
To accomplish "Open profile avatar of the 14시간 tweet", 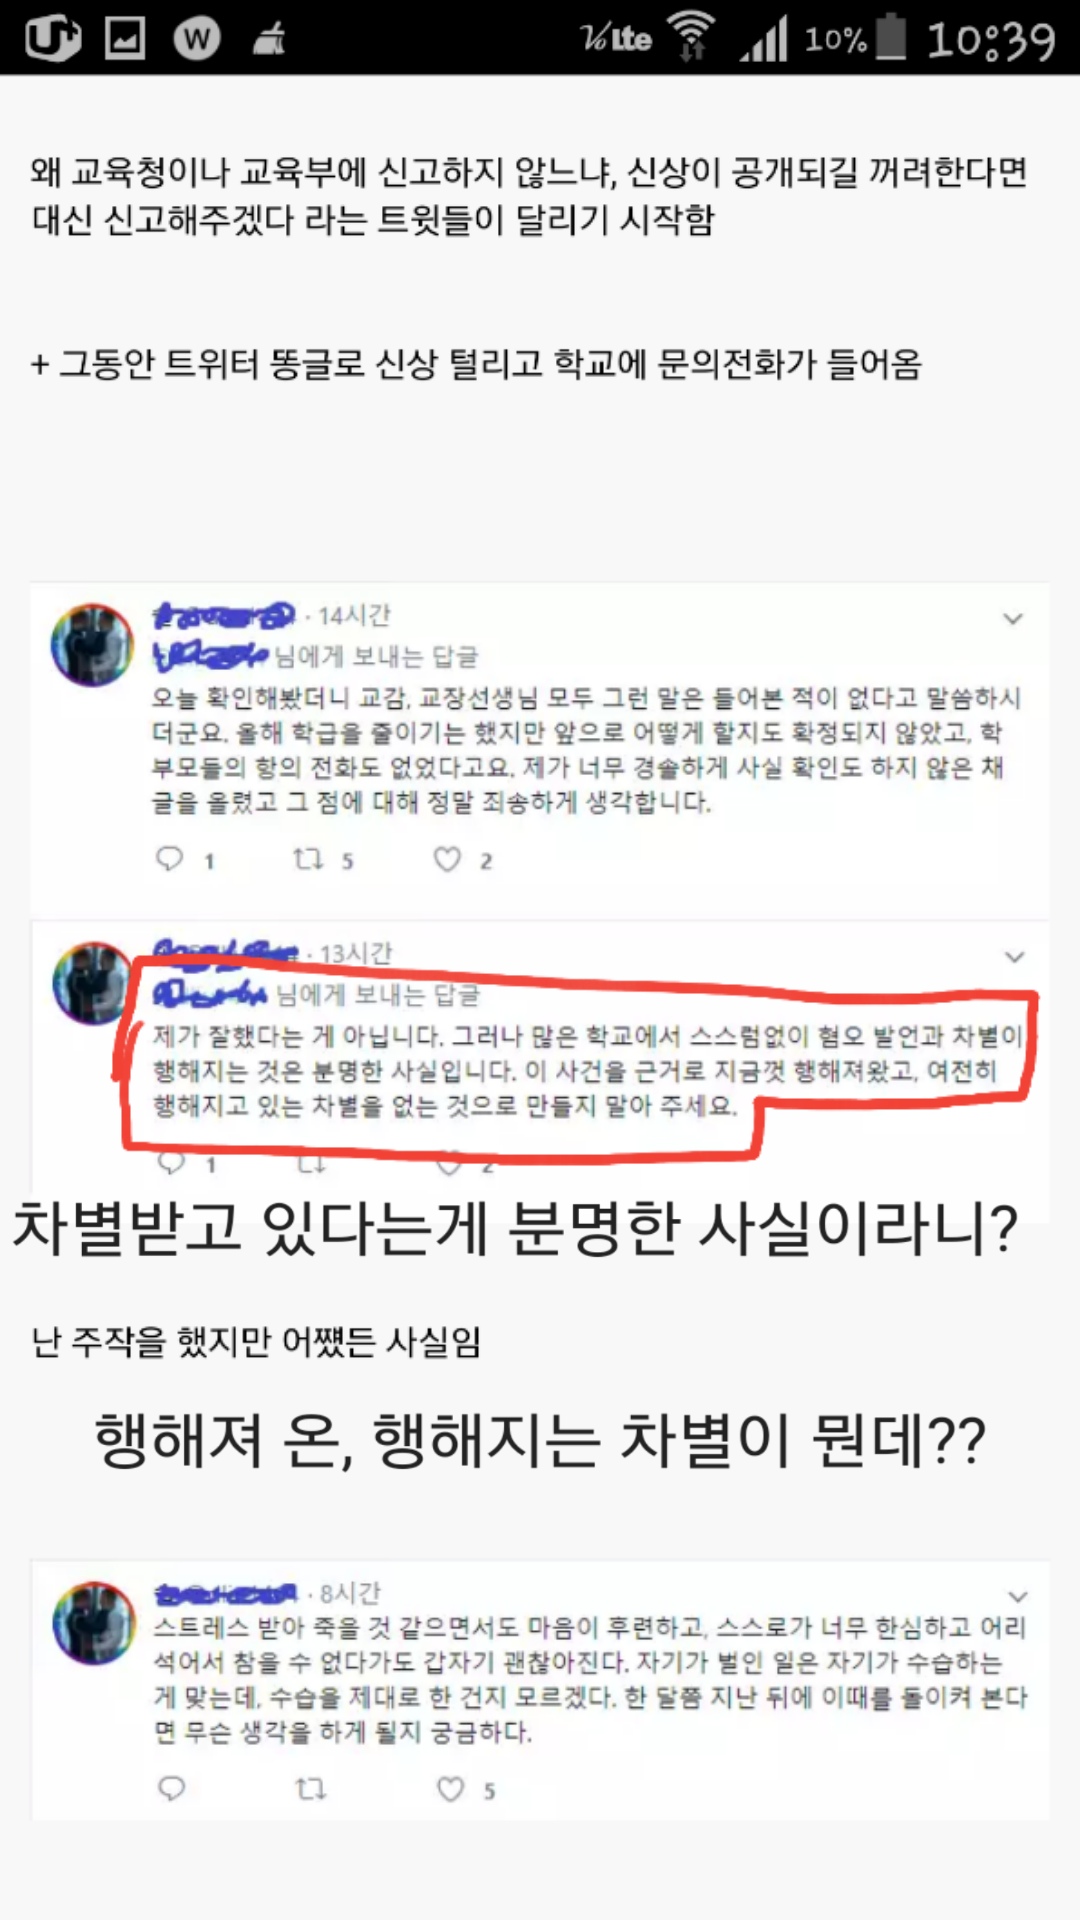I will point(92,645).
